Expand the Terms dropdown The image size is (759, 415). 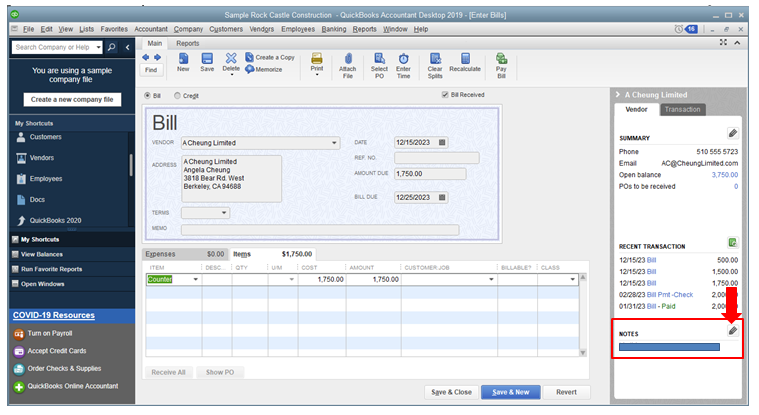(223, 212)
